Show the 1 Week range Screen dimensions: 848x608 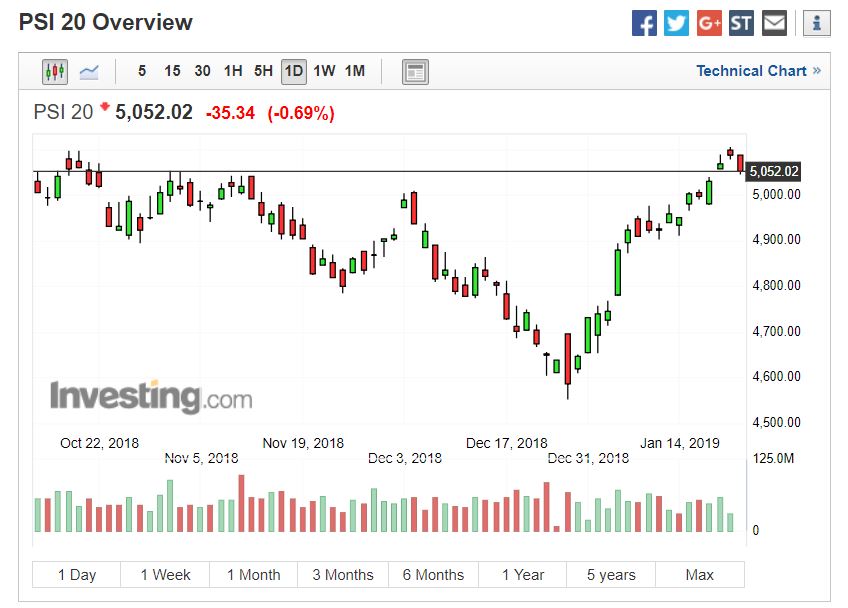click(x=165, y=574)
